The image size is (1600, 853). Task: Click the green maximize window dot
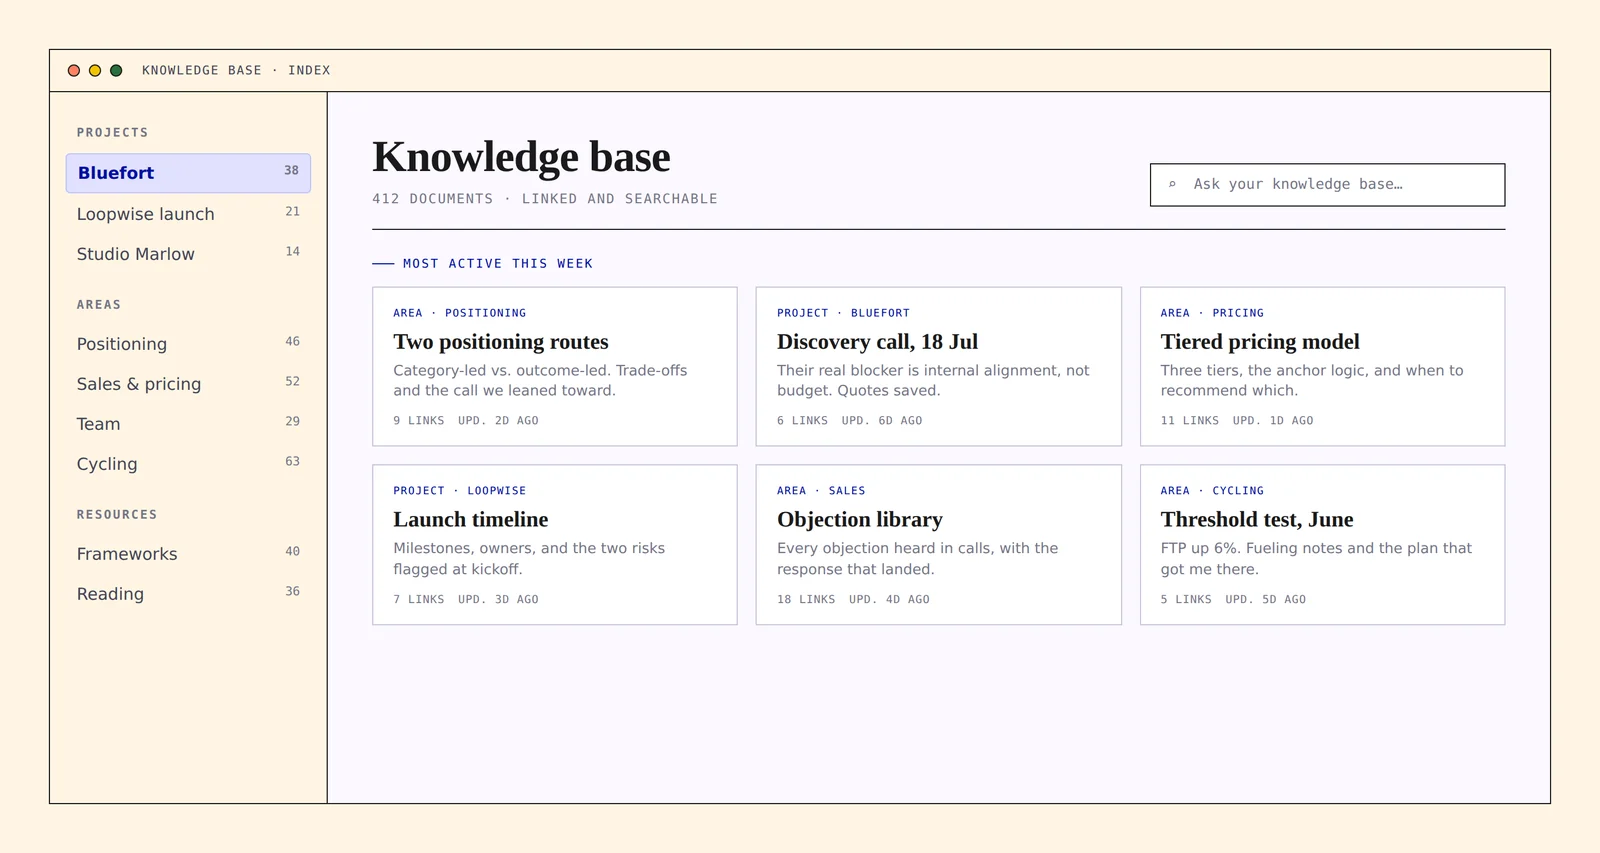[116, 71]
